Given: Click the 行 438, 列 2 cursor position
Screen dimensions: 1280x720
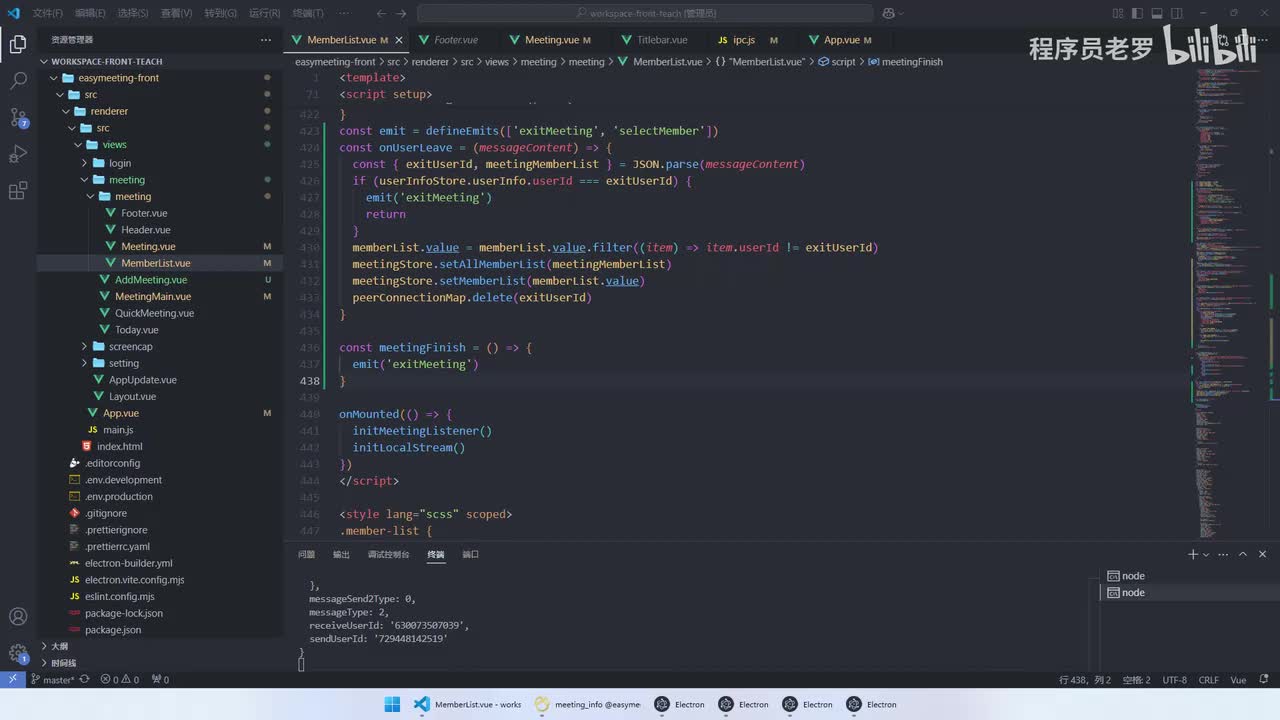Looking at the screenshot, I should click(x=1085, y=680).
